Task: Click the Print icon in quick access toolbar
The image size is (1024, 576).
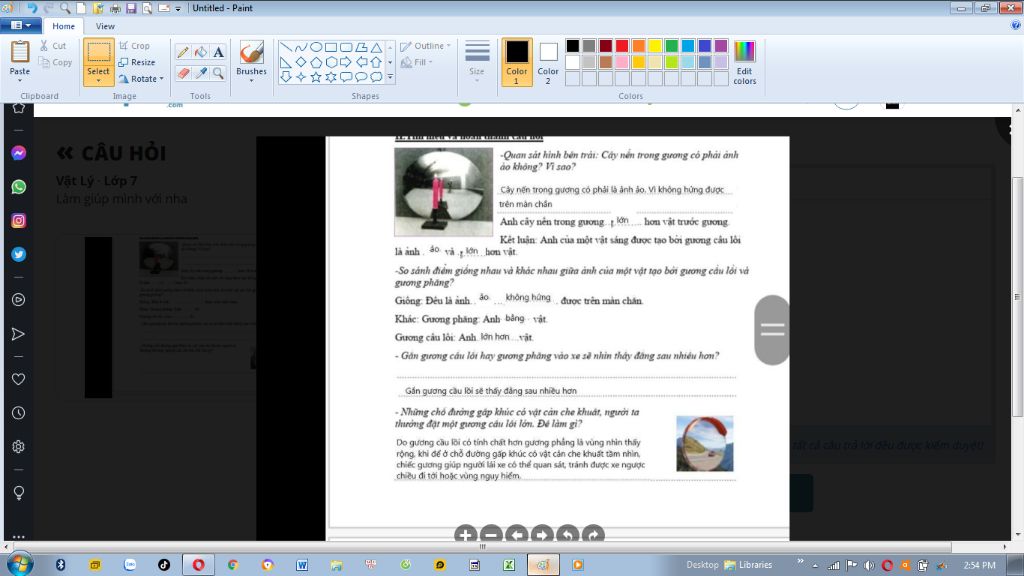Action: [115, 8]
